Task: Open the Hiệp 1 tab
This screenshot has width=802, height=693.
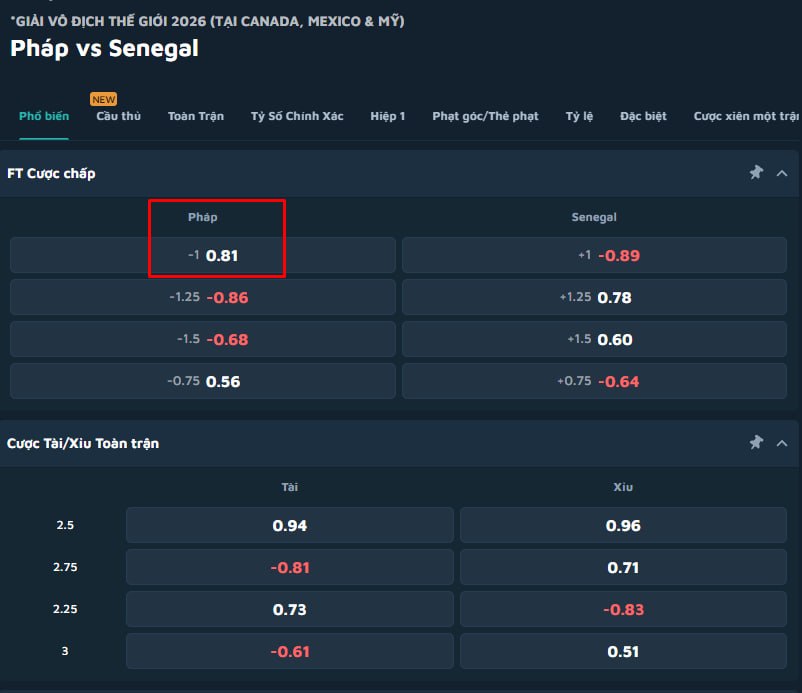Action: (x=388, y=116)
